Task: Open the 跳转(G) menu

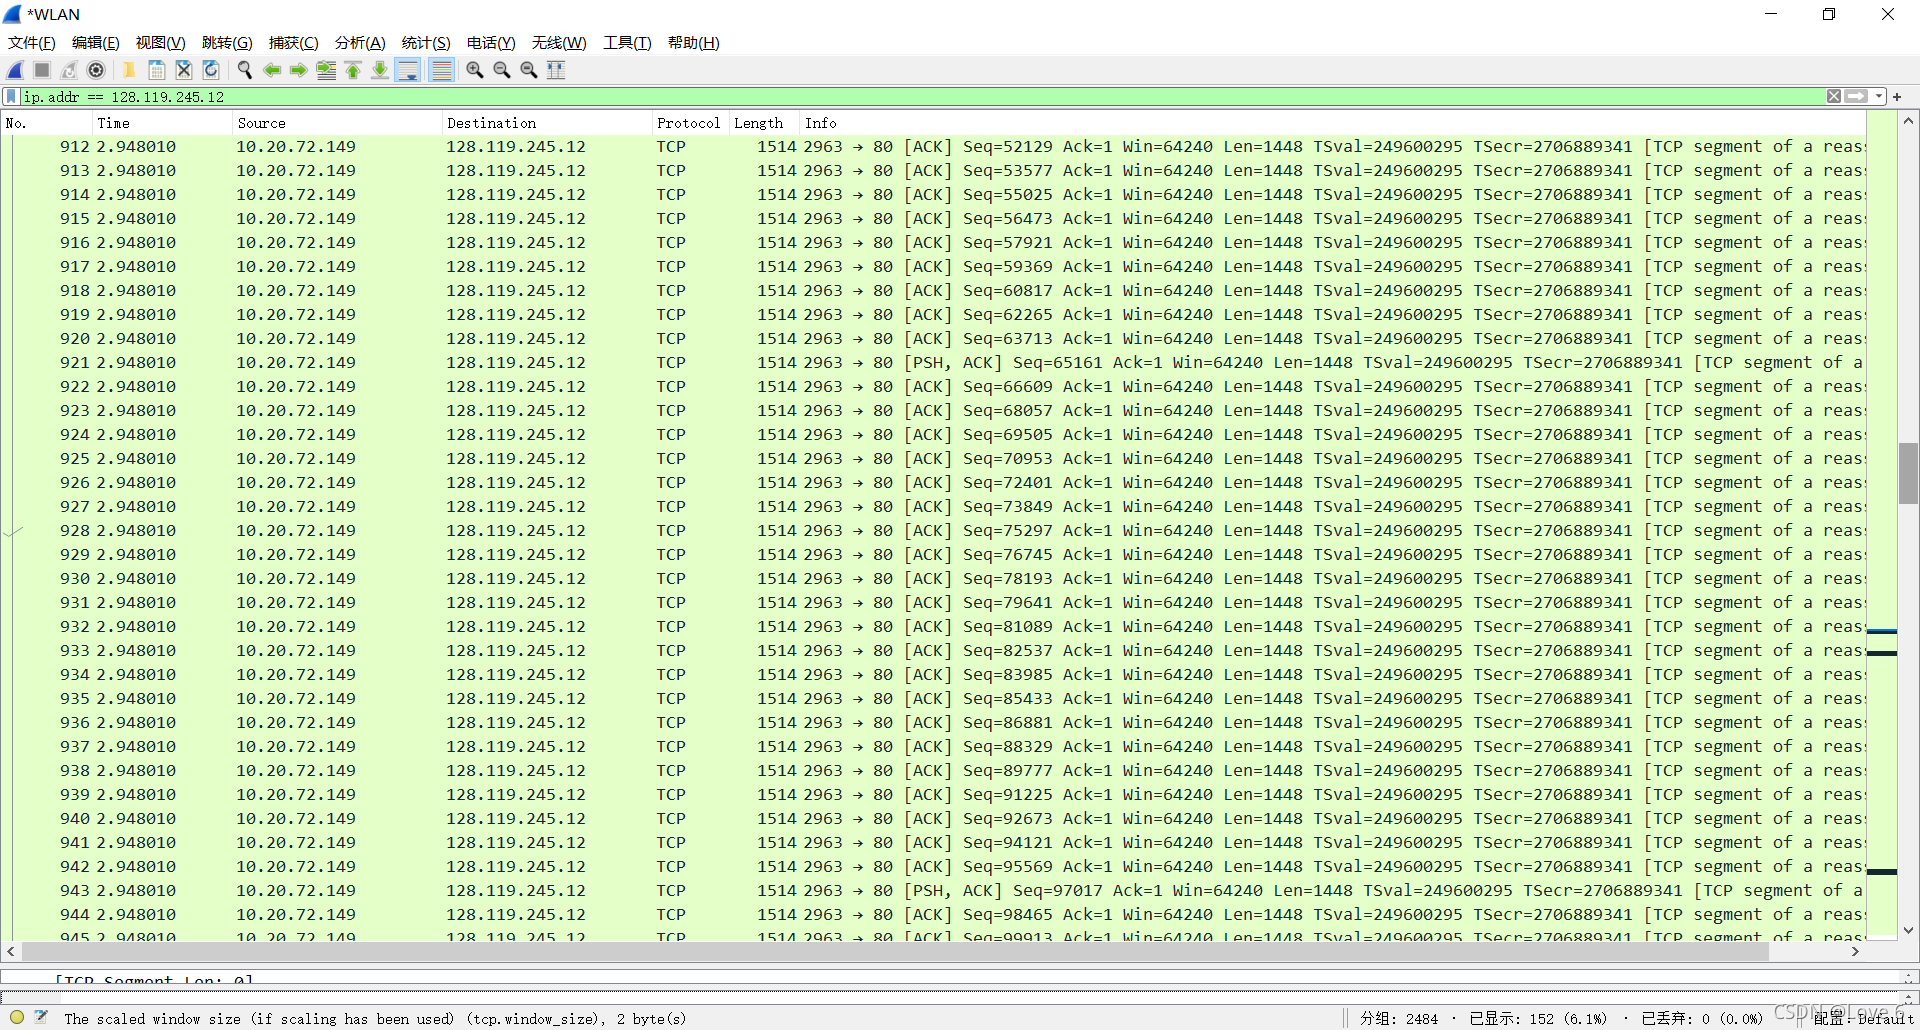Action: tap(227, 43)
